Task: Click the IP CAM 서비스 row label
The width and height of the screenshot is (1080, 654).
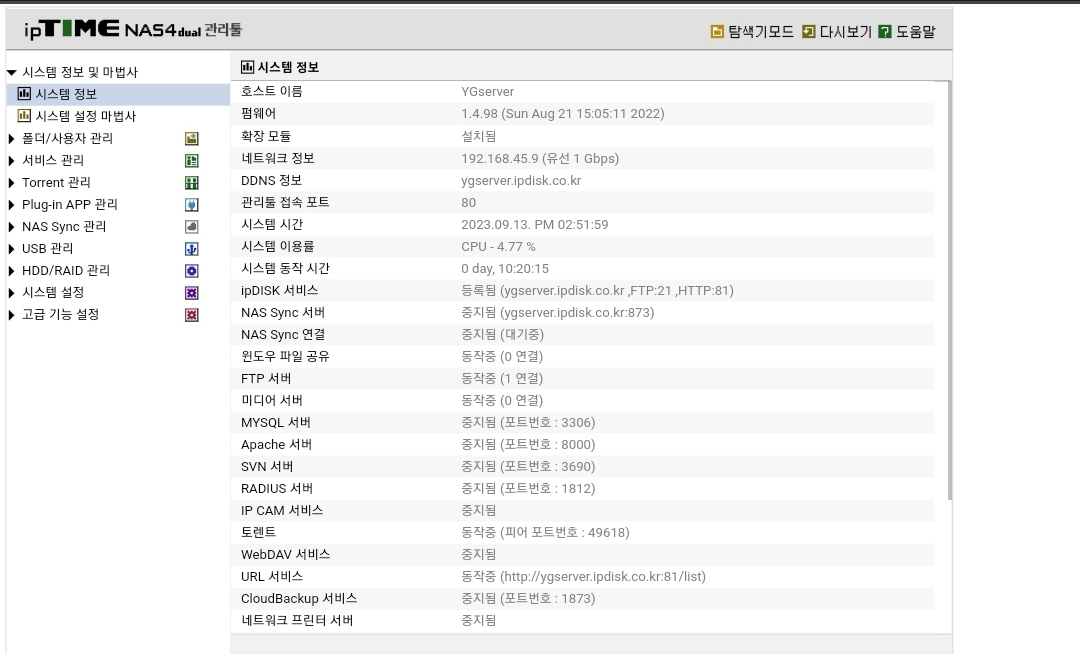Action: (282, 510)
